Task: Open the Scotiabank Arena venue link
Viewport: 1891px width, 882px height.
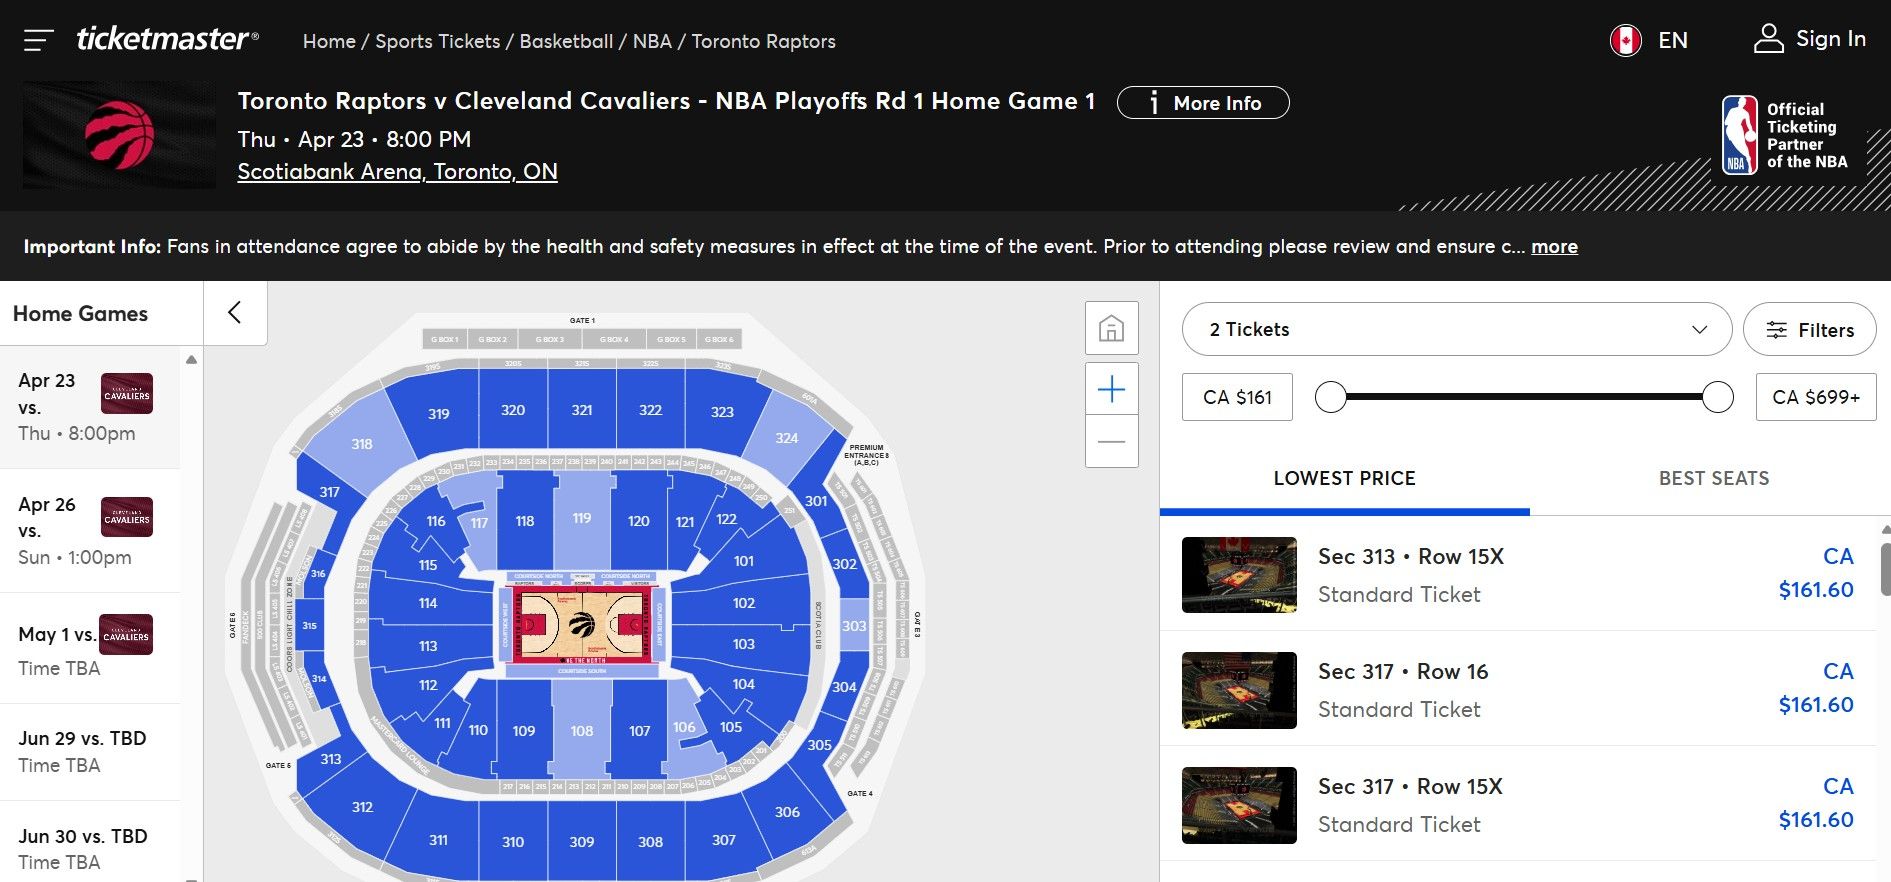Action: (x=397, y=171)
